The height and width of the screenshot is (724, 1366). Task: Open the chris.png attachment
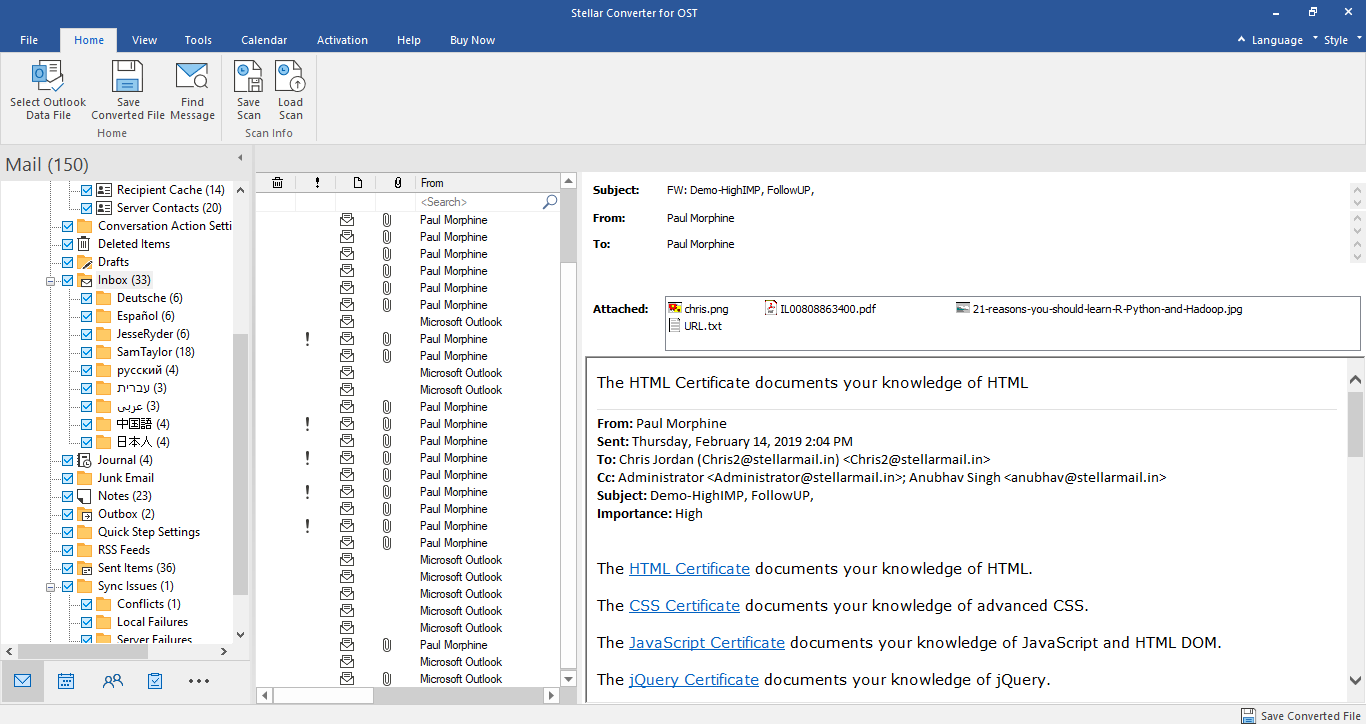point(705,309)
